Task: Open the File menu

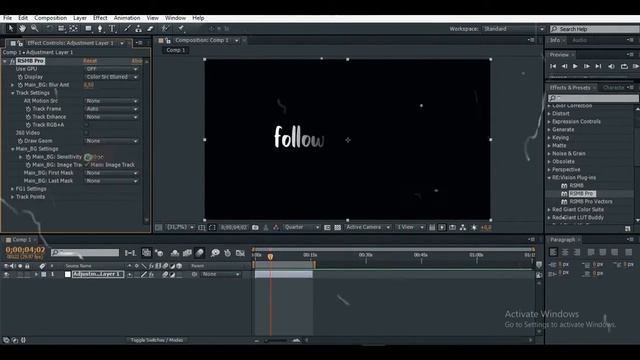Action: 7,18
